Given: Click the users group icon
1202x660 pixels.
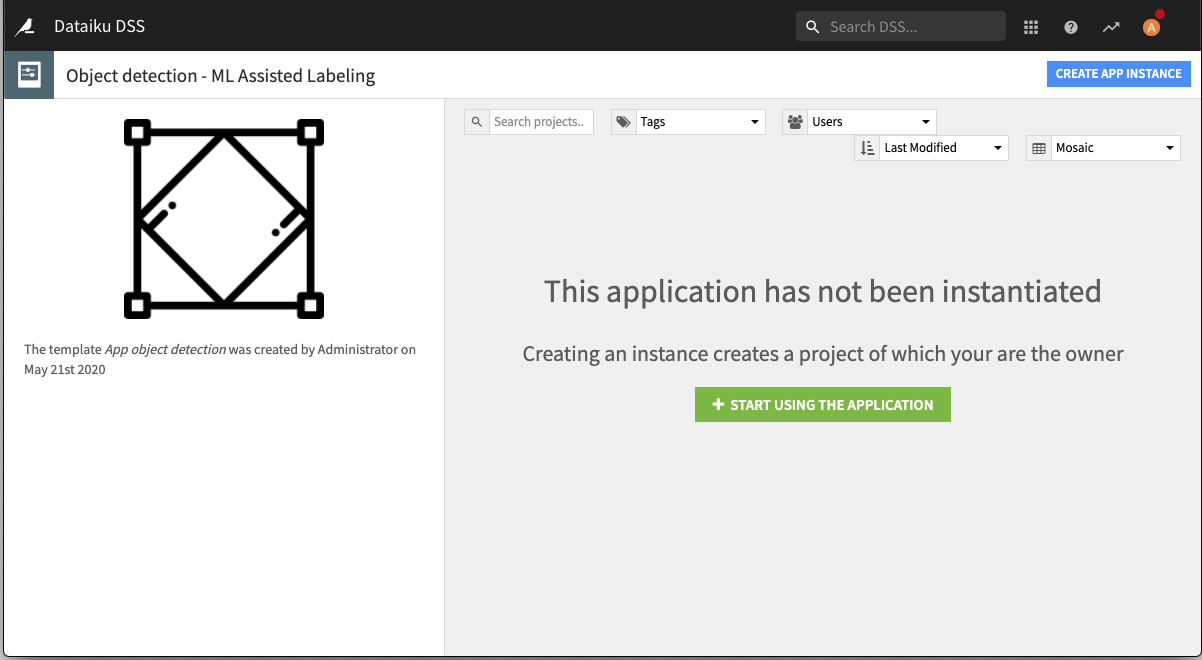Looking at the screenshot, I should (x=795, y=122).
